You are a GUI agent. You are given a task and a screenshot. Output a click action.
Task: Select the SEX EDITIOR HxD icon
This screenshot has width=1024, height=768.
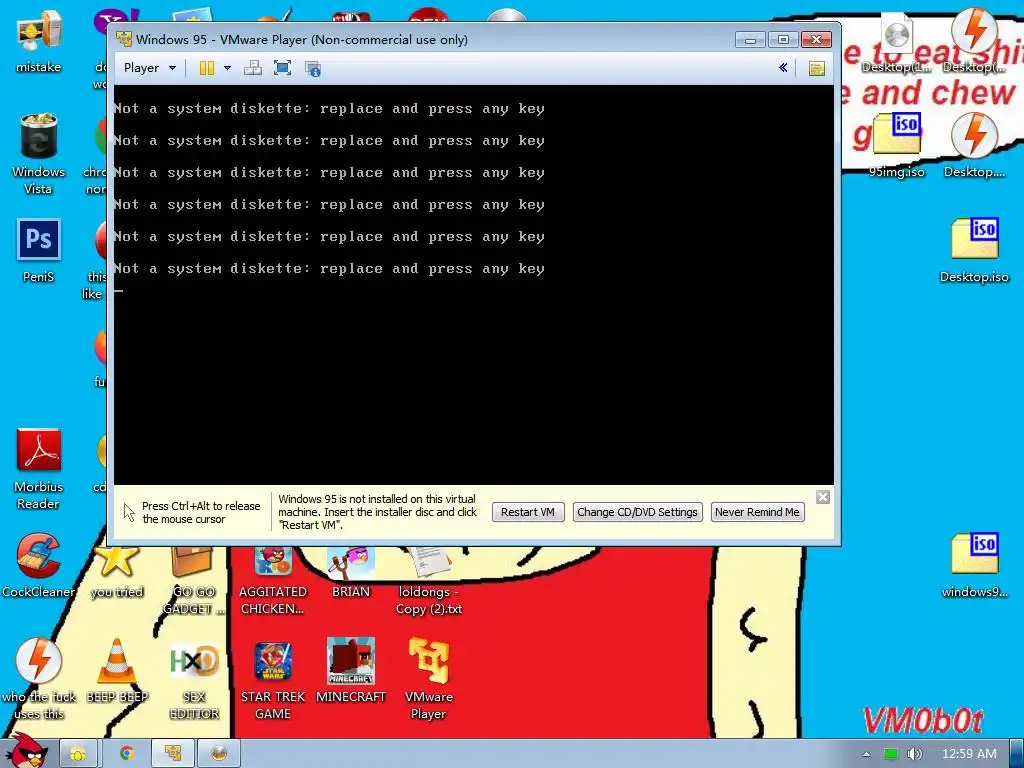click(194, 679)
